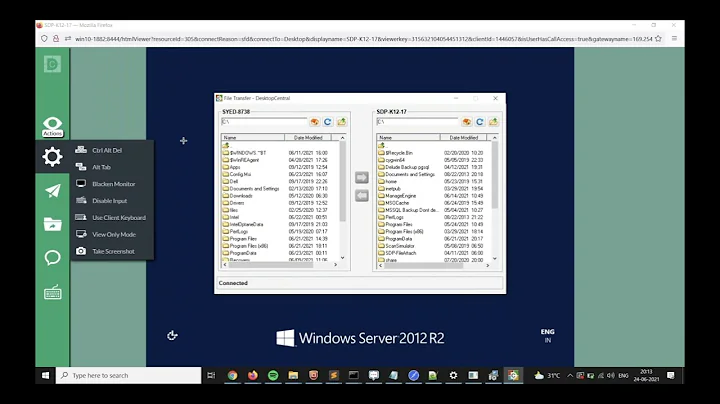The width and height of the screenshot is (720, 404).
Task: Go up one folder in SDP-K12-17 pane
Action: coord(493,122)
